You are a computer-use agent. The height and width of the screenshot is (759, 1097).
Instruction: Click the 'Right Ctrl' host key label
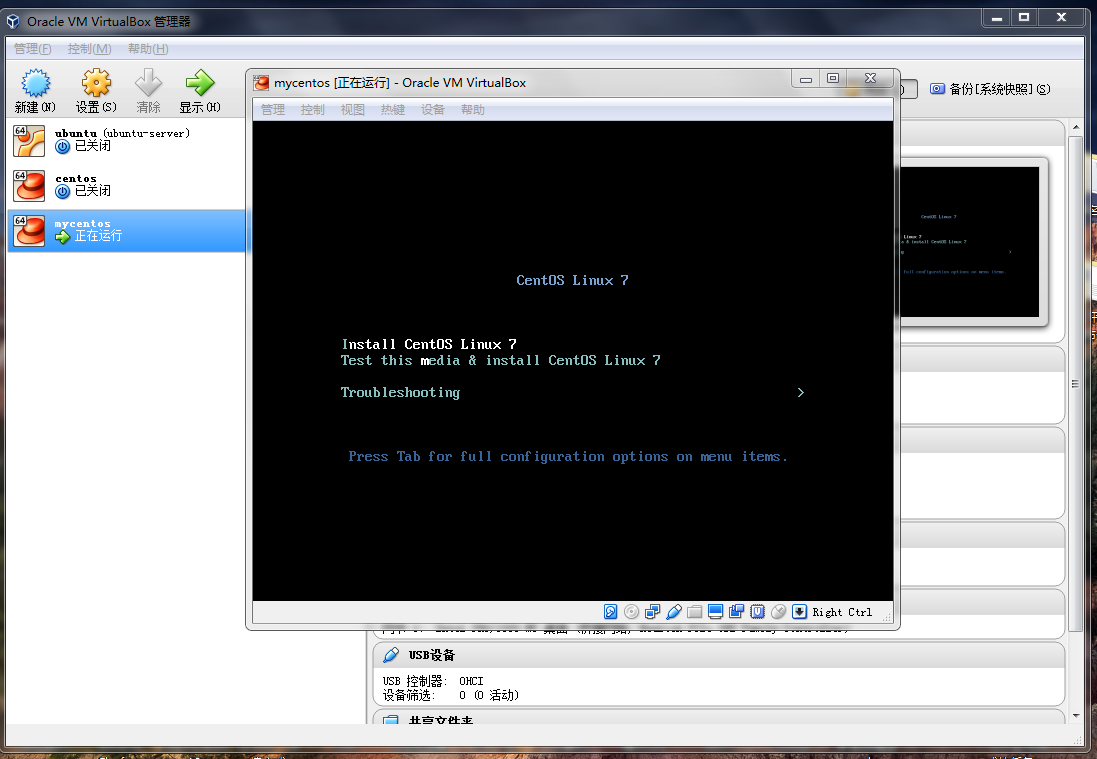(x=842, y=612)
